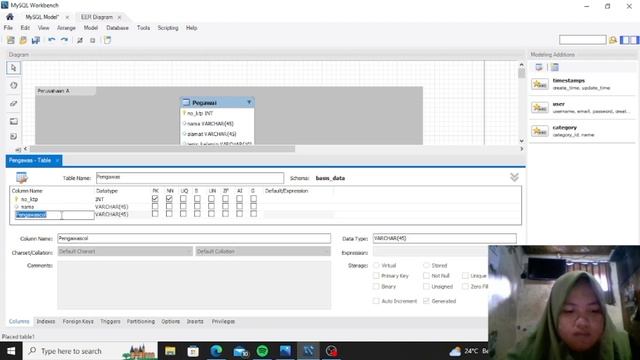This screenshot has height=360, width=640.
Task: Click the open model folder icon
Action: coord(23,40)
